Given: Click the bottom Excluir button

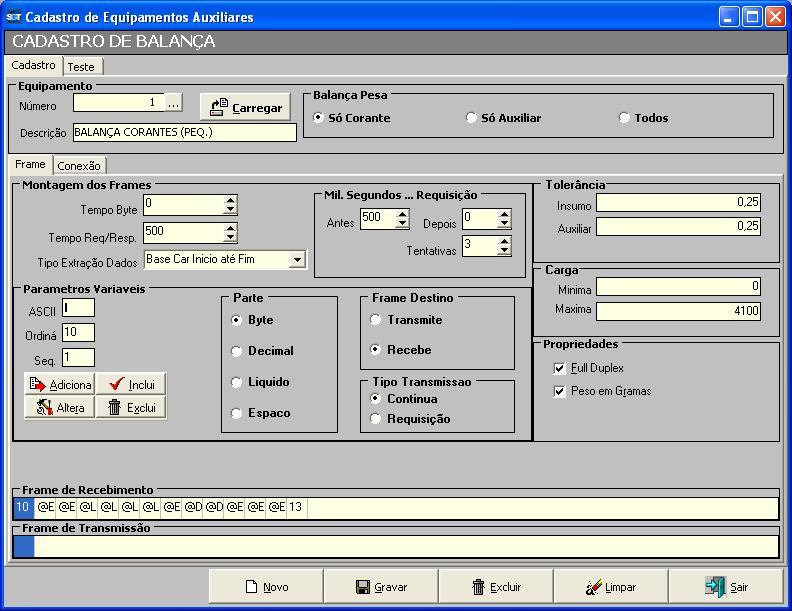Looking at the screenshot, I should [496, 587].
